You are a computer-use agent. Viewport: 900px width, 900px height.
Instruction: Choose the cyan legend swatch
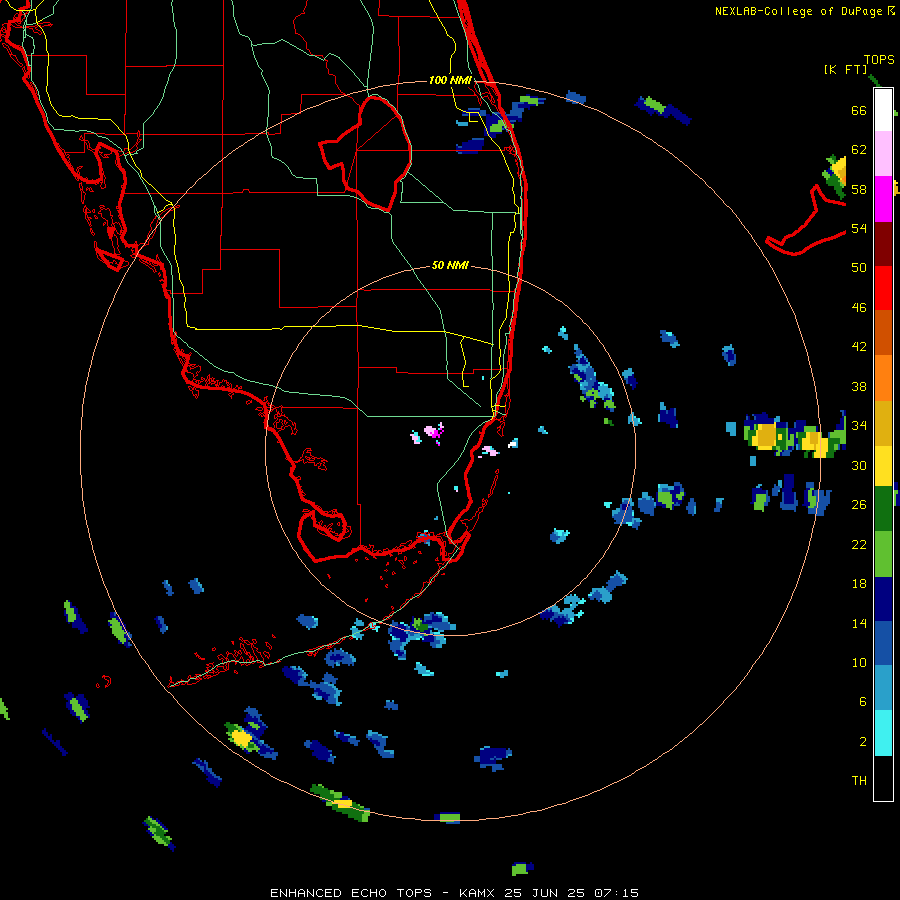click(883, 733)
